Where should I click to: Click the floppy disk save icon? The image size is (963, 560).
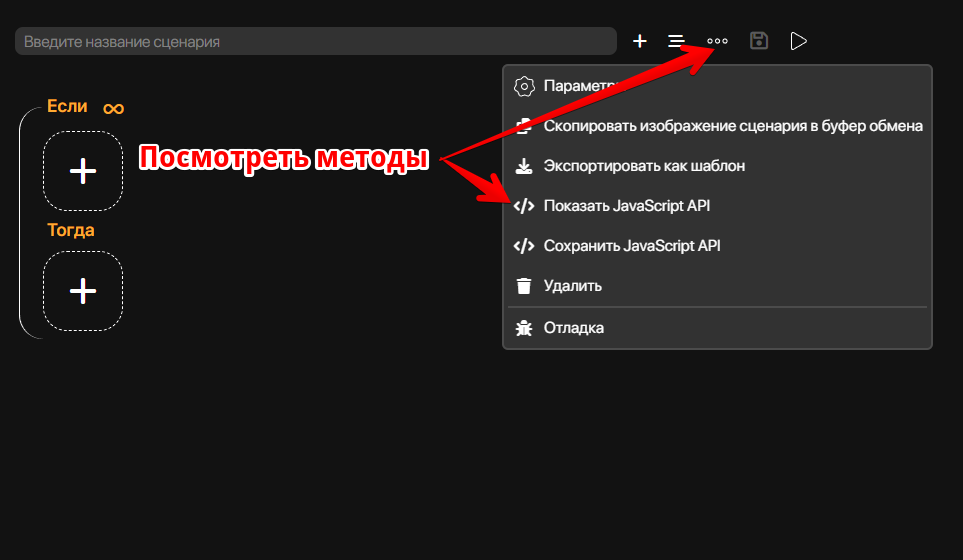759,41
